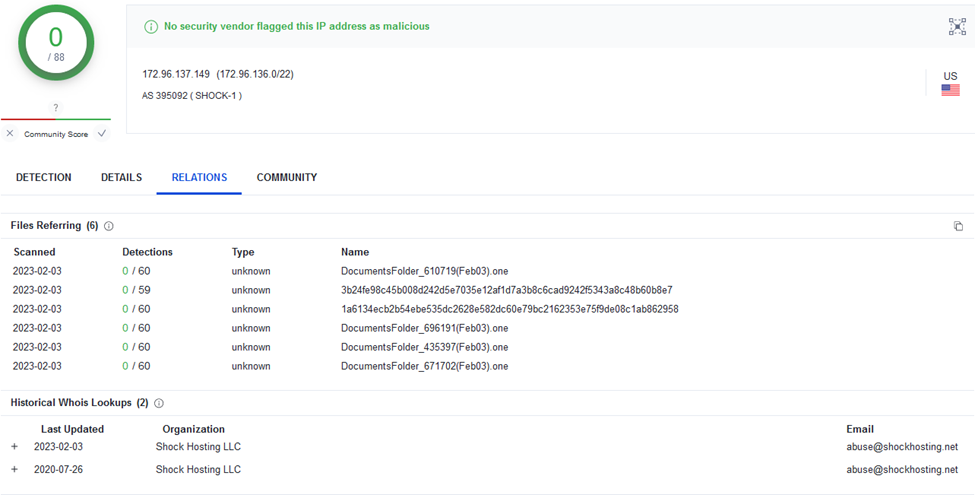The image size is (975, 495).
Task: Click the info icon beside Files Referring
Action: pos(109,226)
